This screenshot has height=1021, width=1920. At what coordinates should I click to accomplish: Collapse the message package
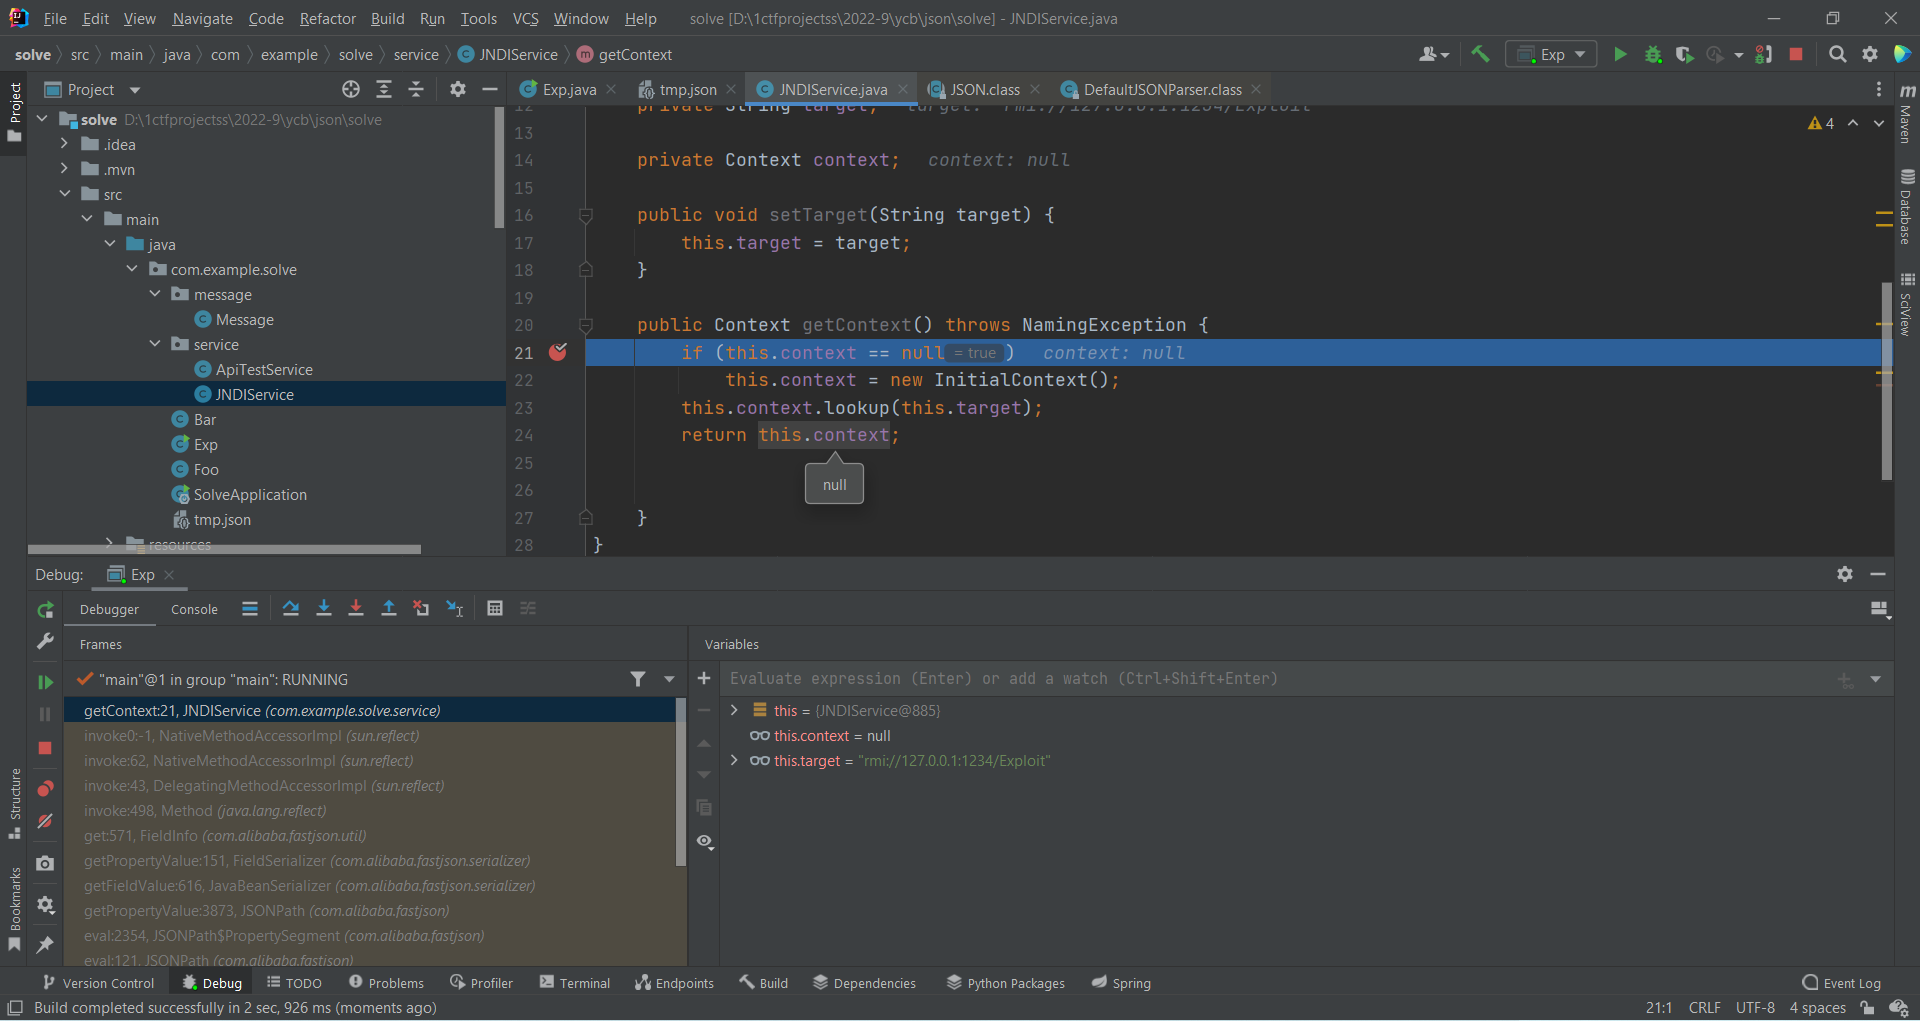(x=155, y=294)
